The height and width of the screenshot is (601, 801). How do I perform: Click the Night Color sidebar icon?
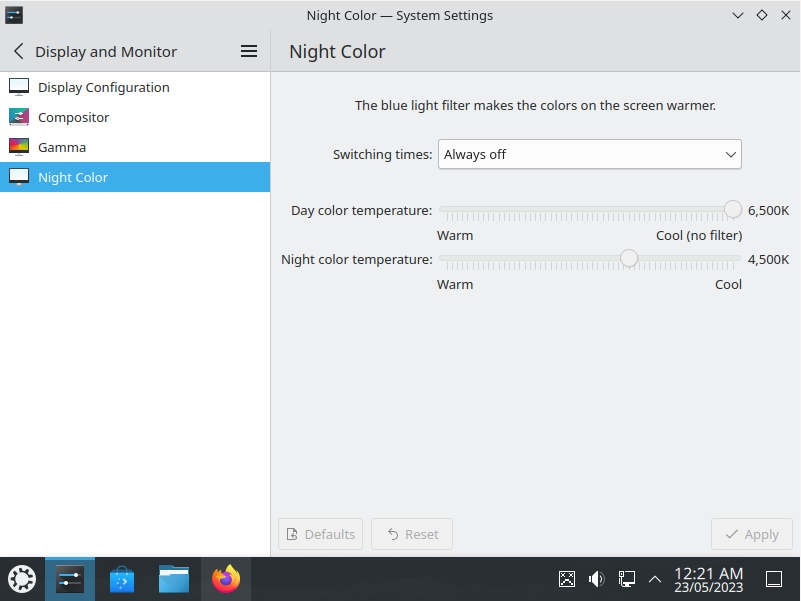point(19,177)
